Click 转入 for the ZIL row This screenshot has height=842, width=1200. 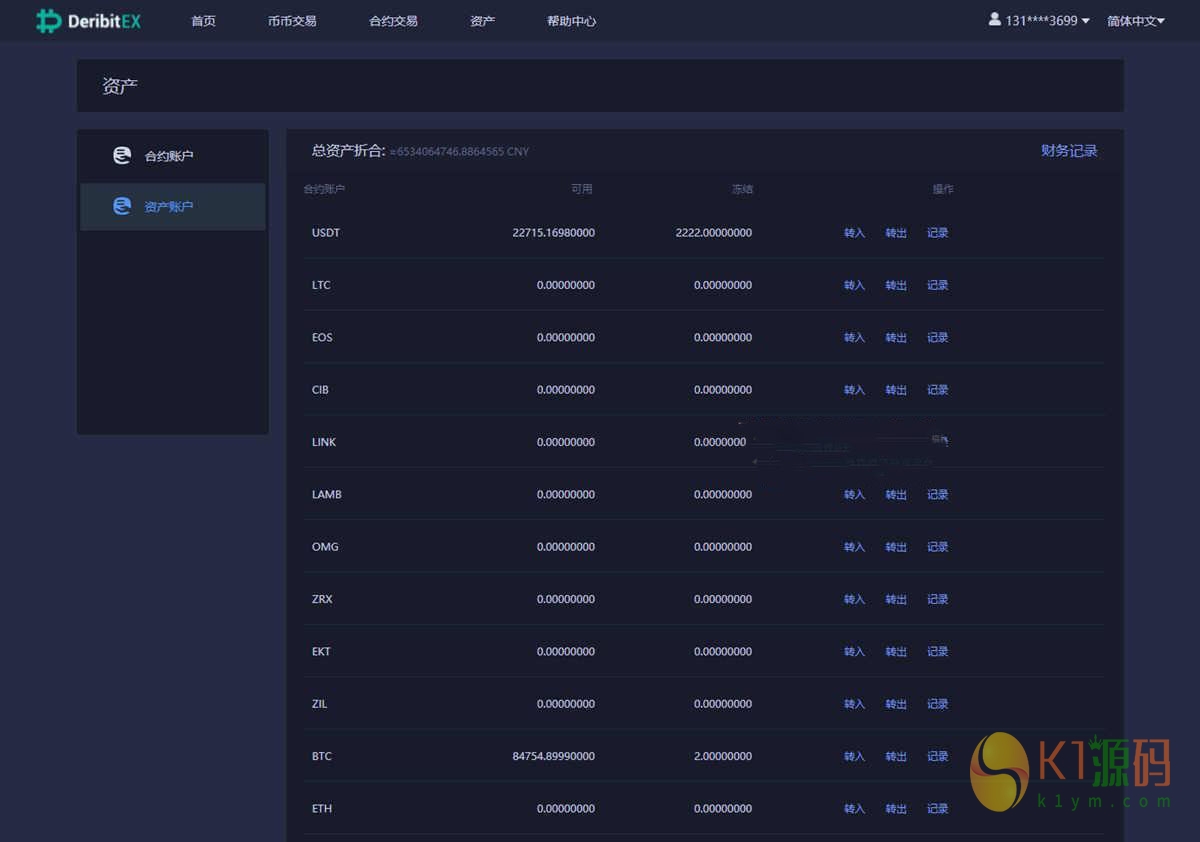point(854,704)
